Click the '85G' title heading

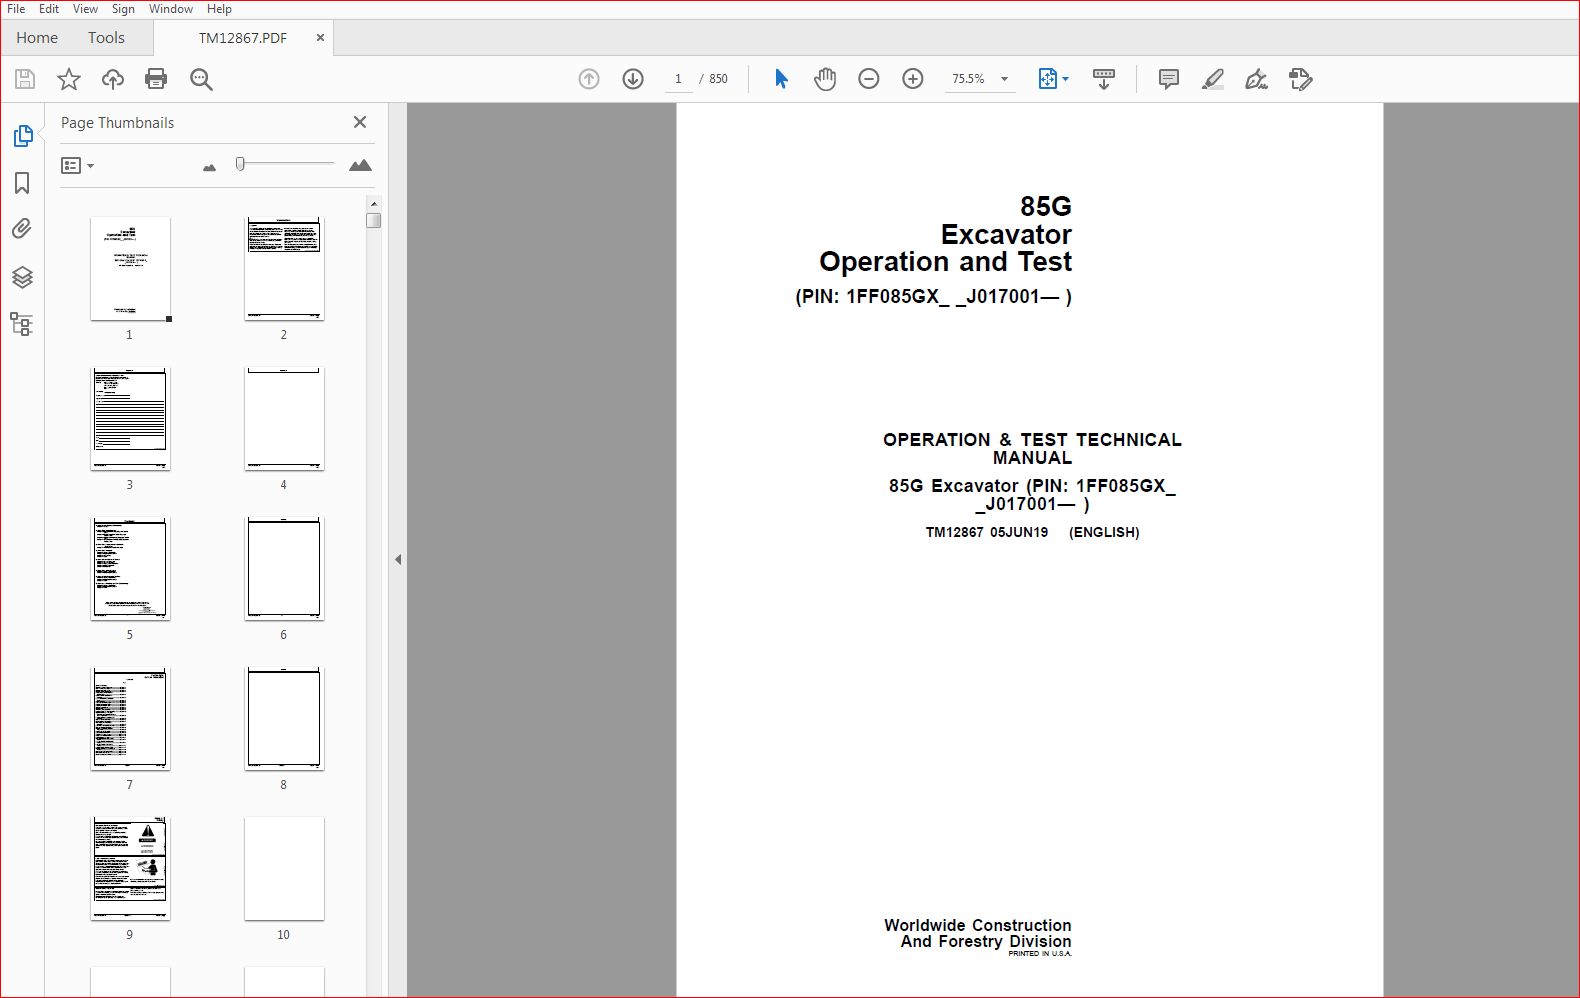1046,206
